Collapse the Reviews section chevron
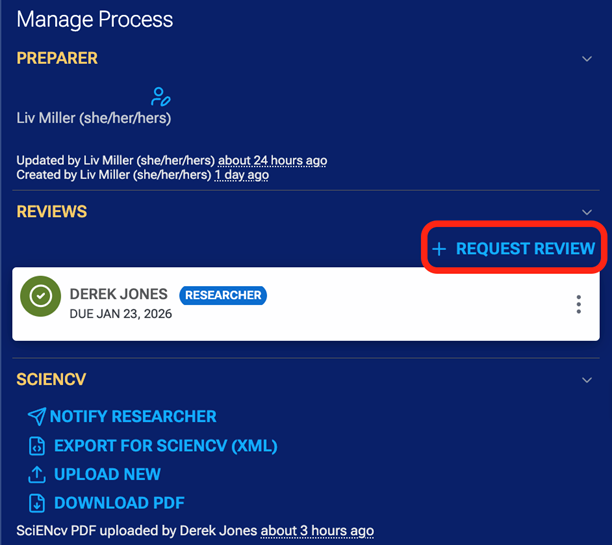The height and width of the screenshot is (545, 612). click(x=587, y=212)
